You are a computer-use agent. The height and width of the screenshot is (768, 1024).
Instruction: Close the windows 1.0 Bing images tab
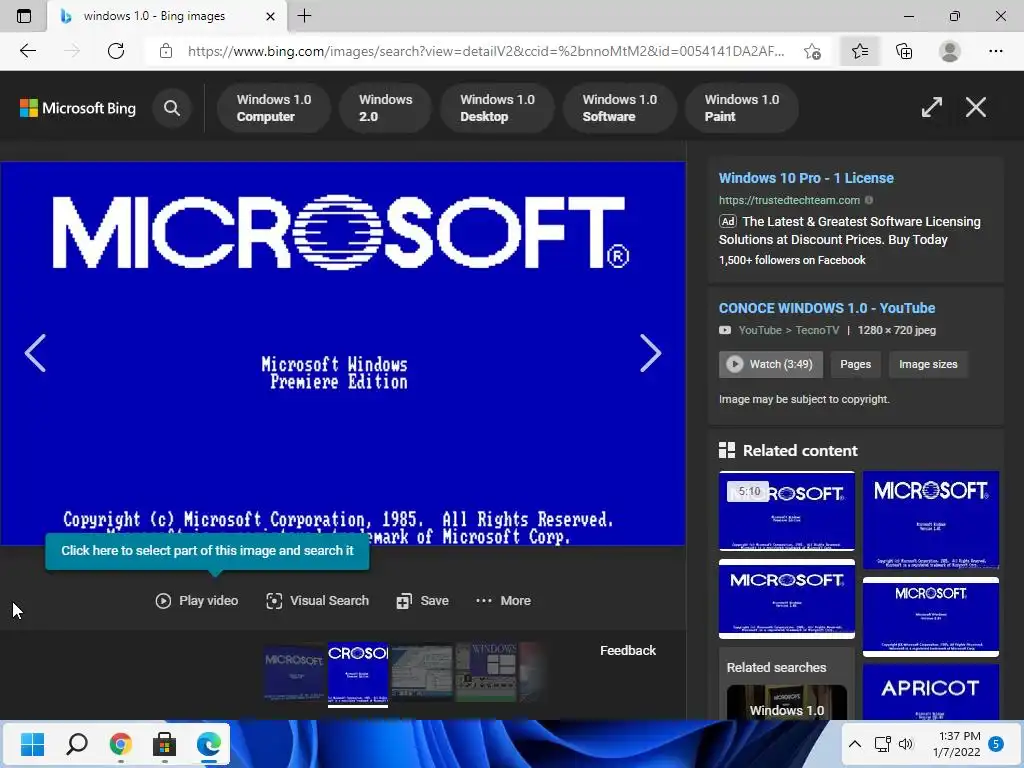coord(270,16)
